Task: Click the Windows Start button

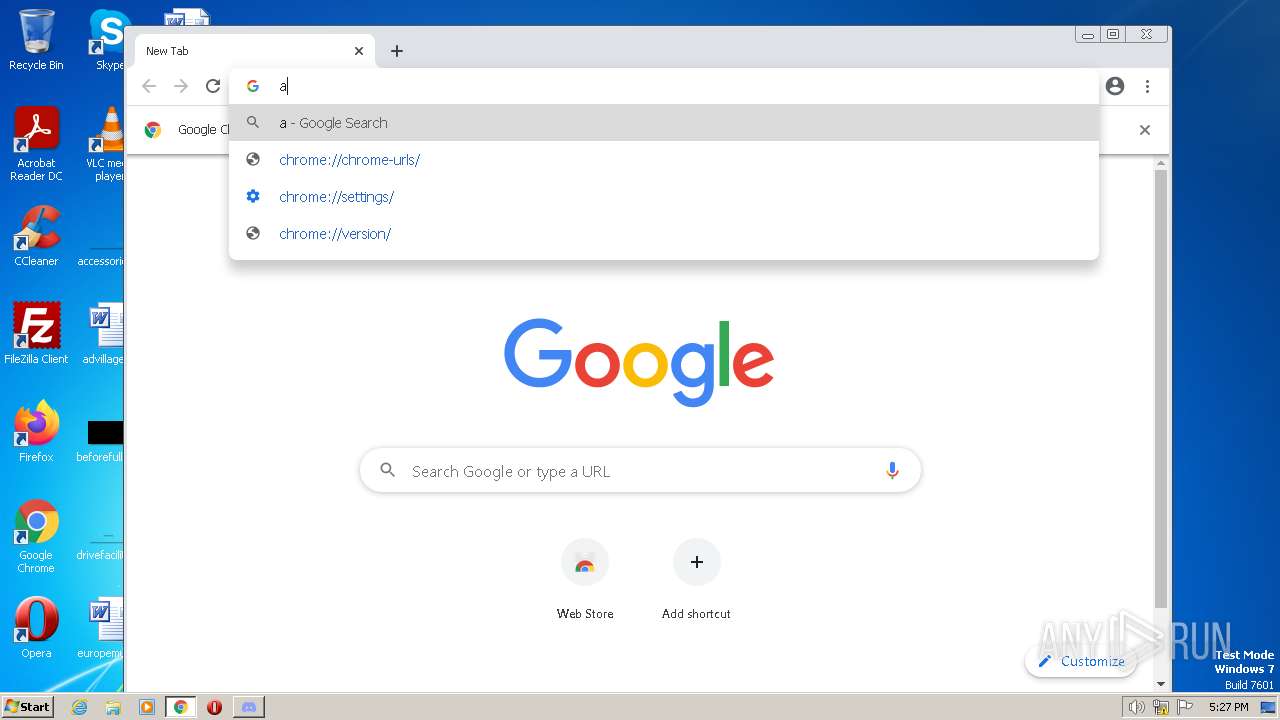Action: click(x=28, y=706)
